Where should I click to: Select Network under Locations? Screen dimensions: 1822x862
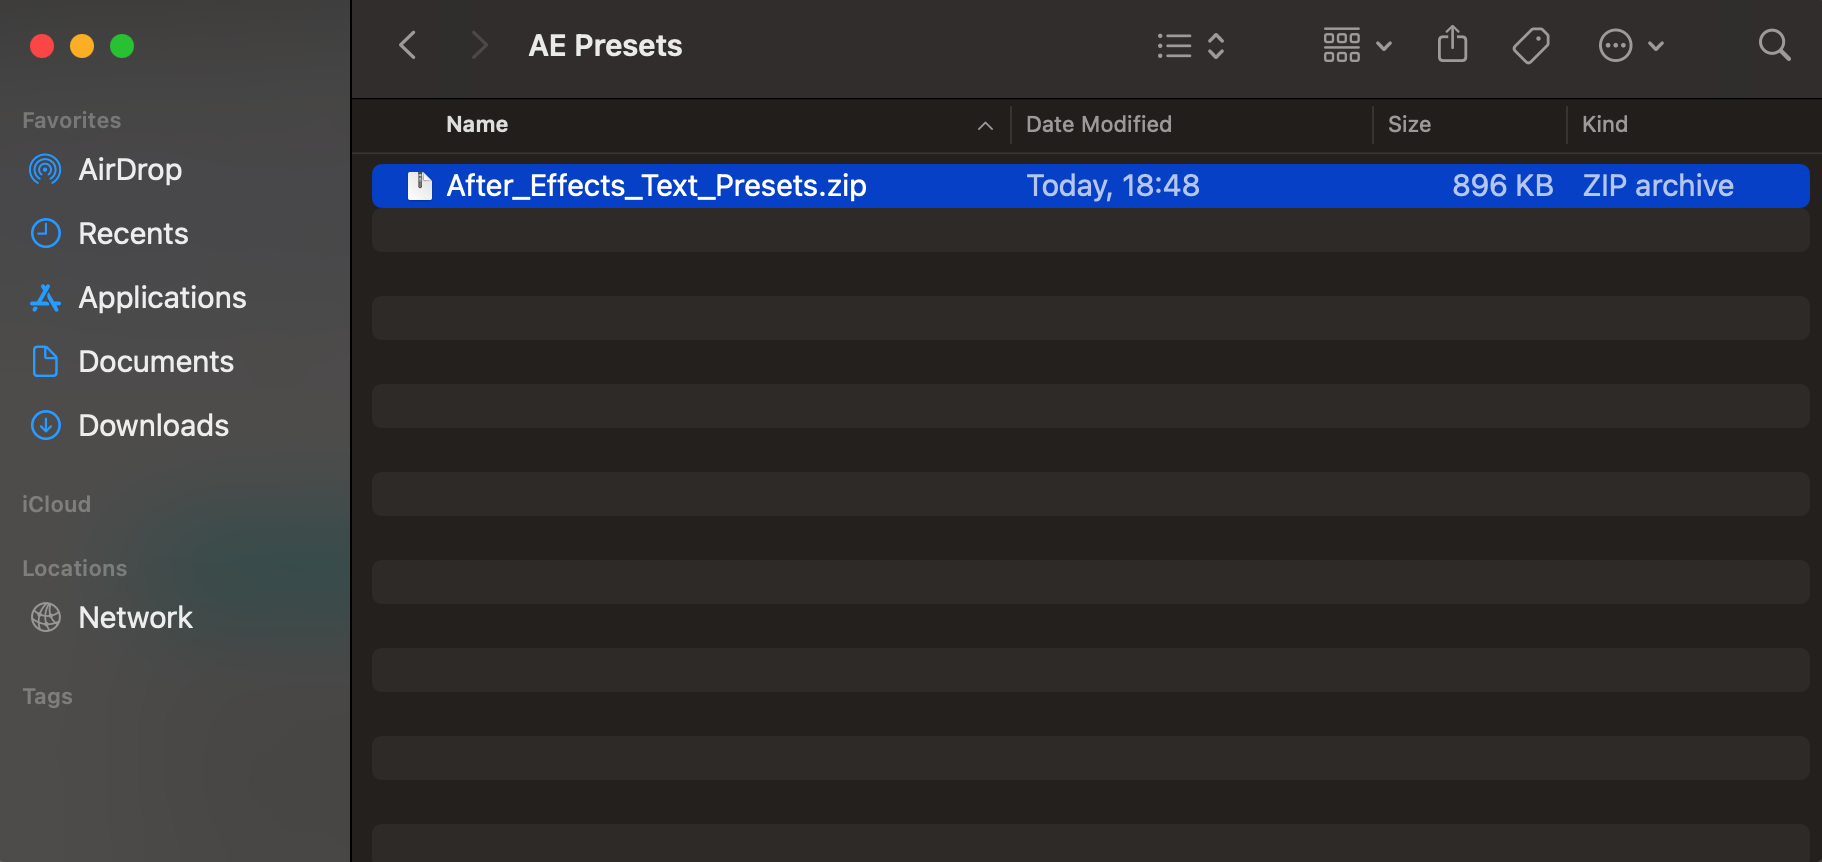pyautogui.click(x=135, y=618)
